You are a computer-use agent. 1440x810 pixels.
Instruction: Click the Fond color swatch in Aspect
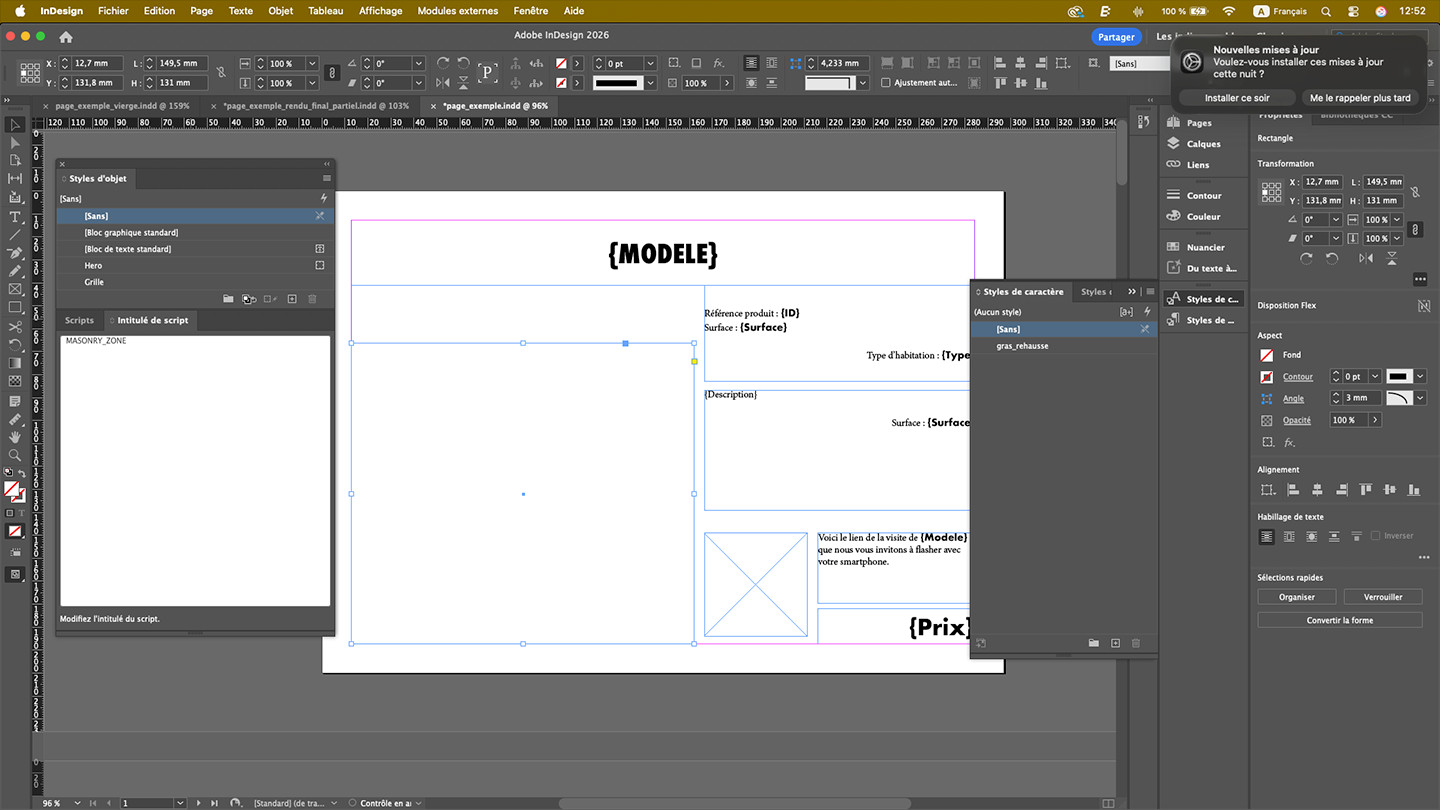click(1267, 355)
